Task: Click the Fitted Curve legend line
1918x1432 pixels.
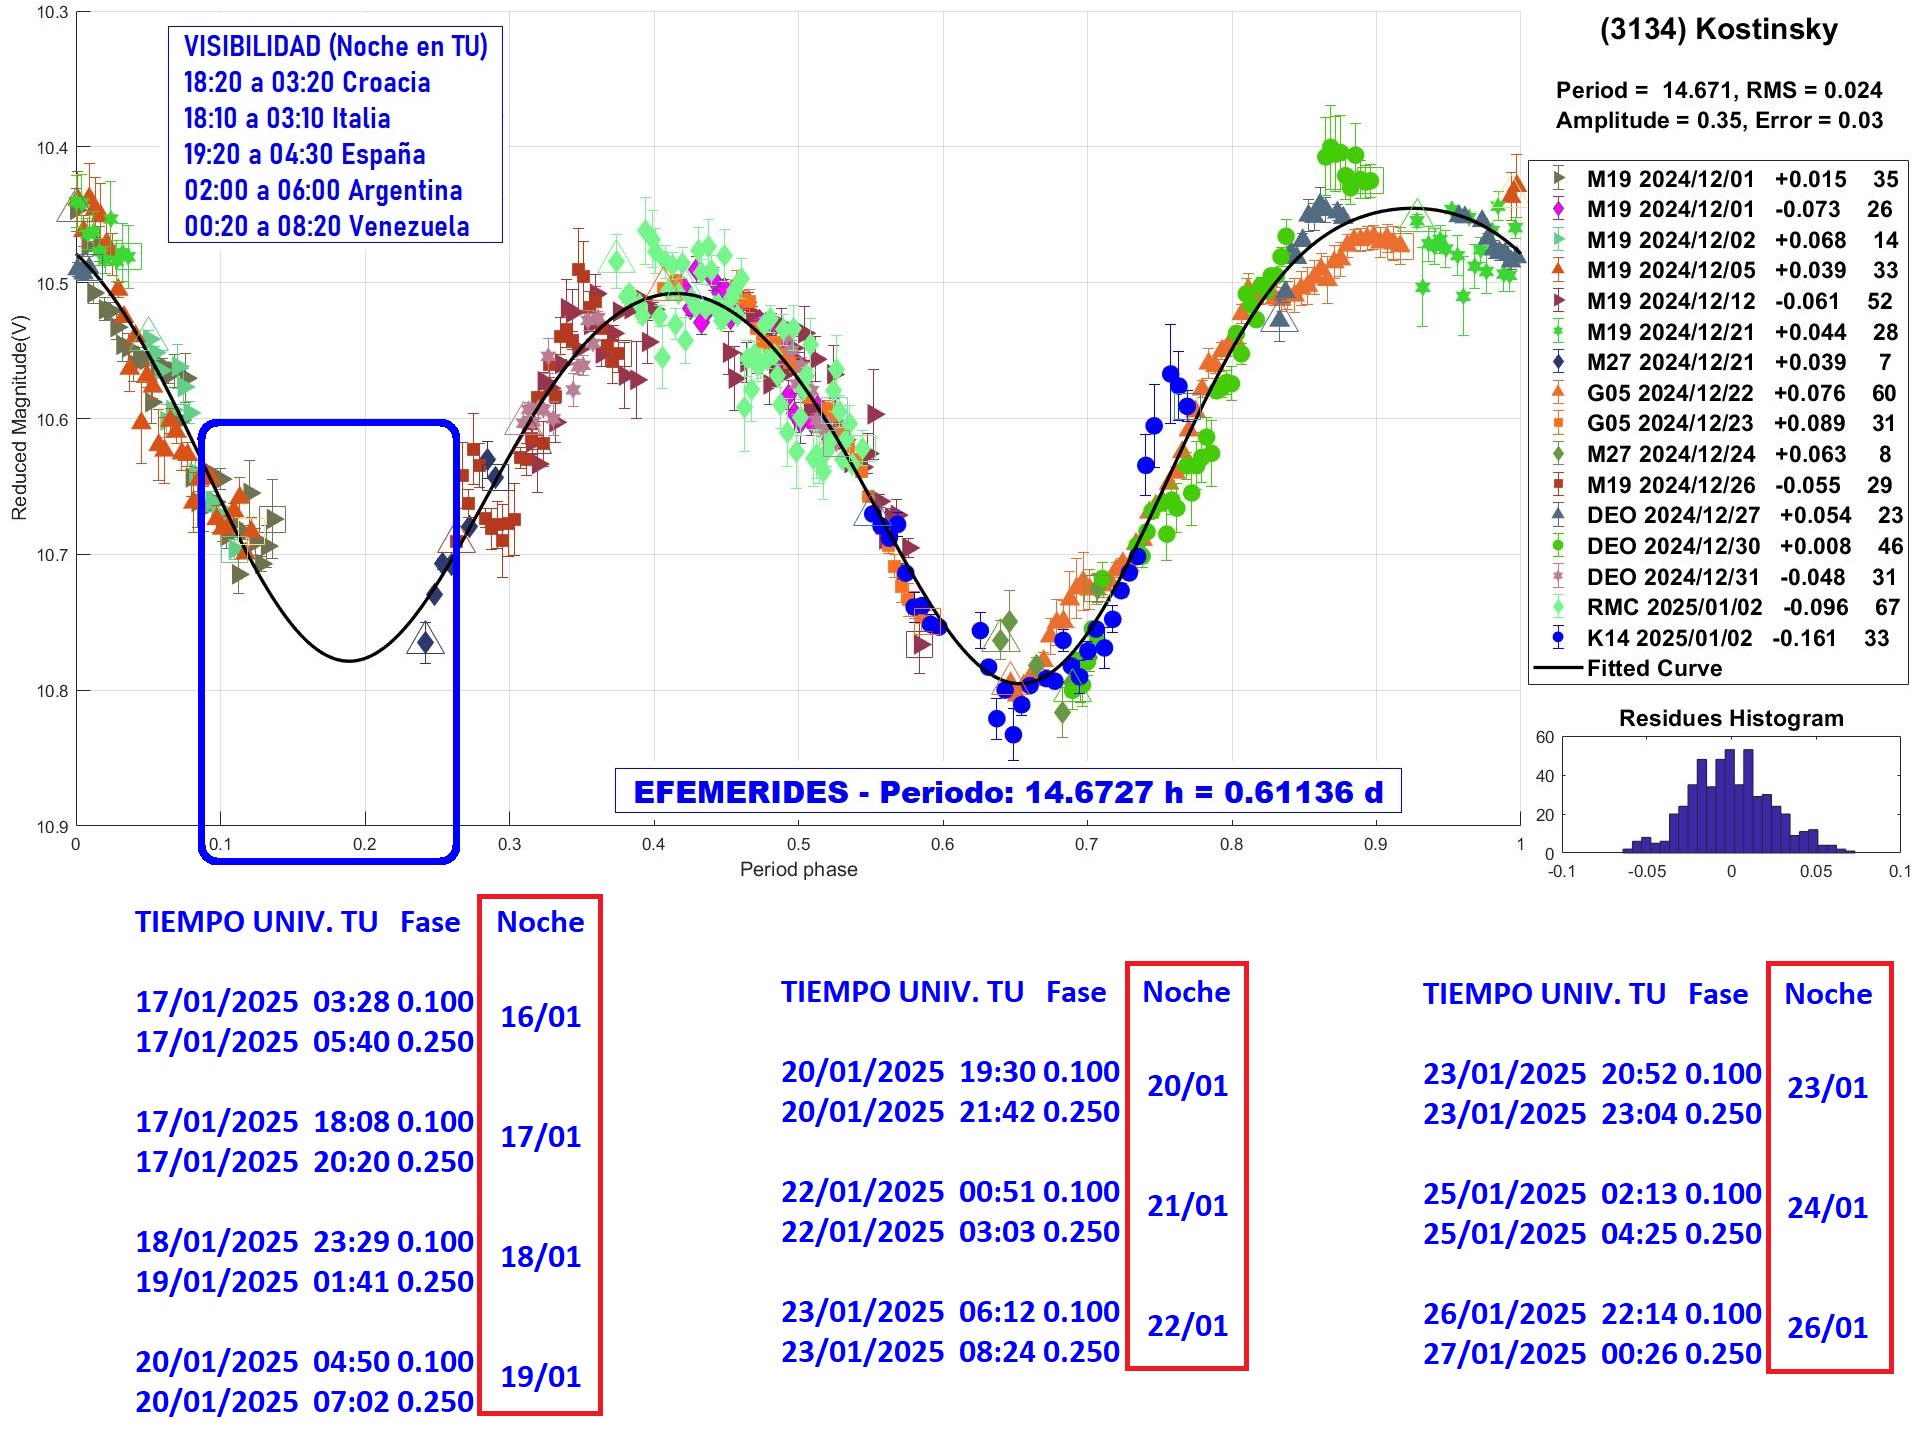Action: pos(1558,668)
